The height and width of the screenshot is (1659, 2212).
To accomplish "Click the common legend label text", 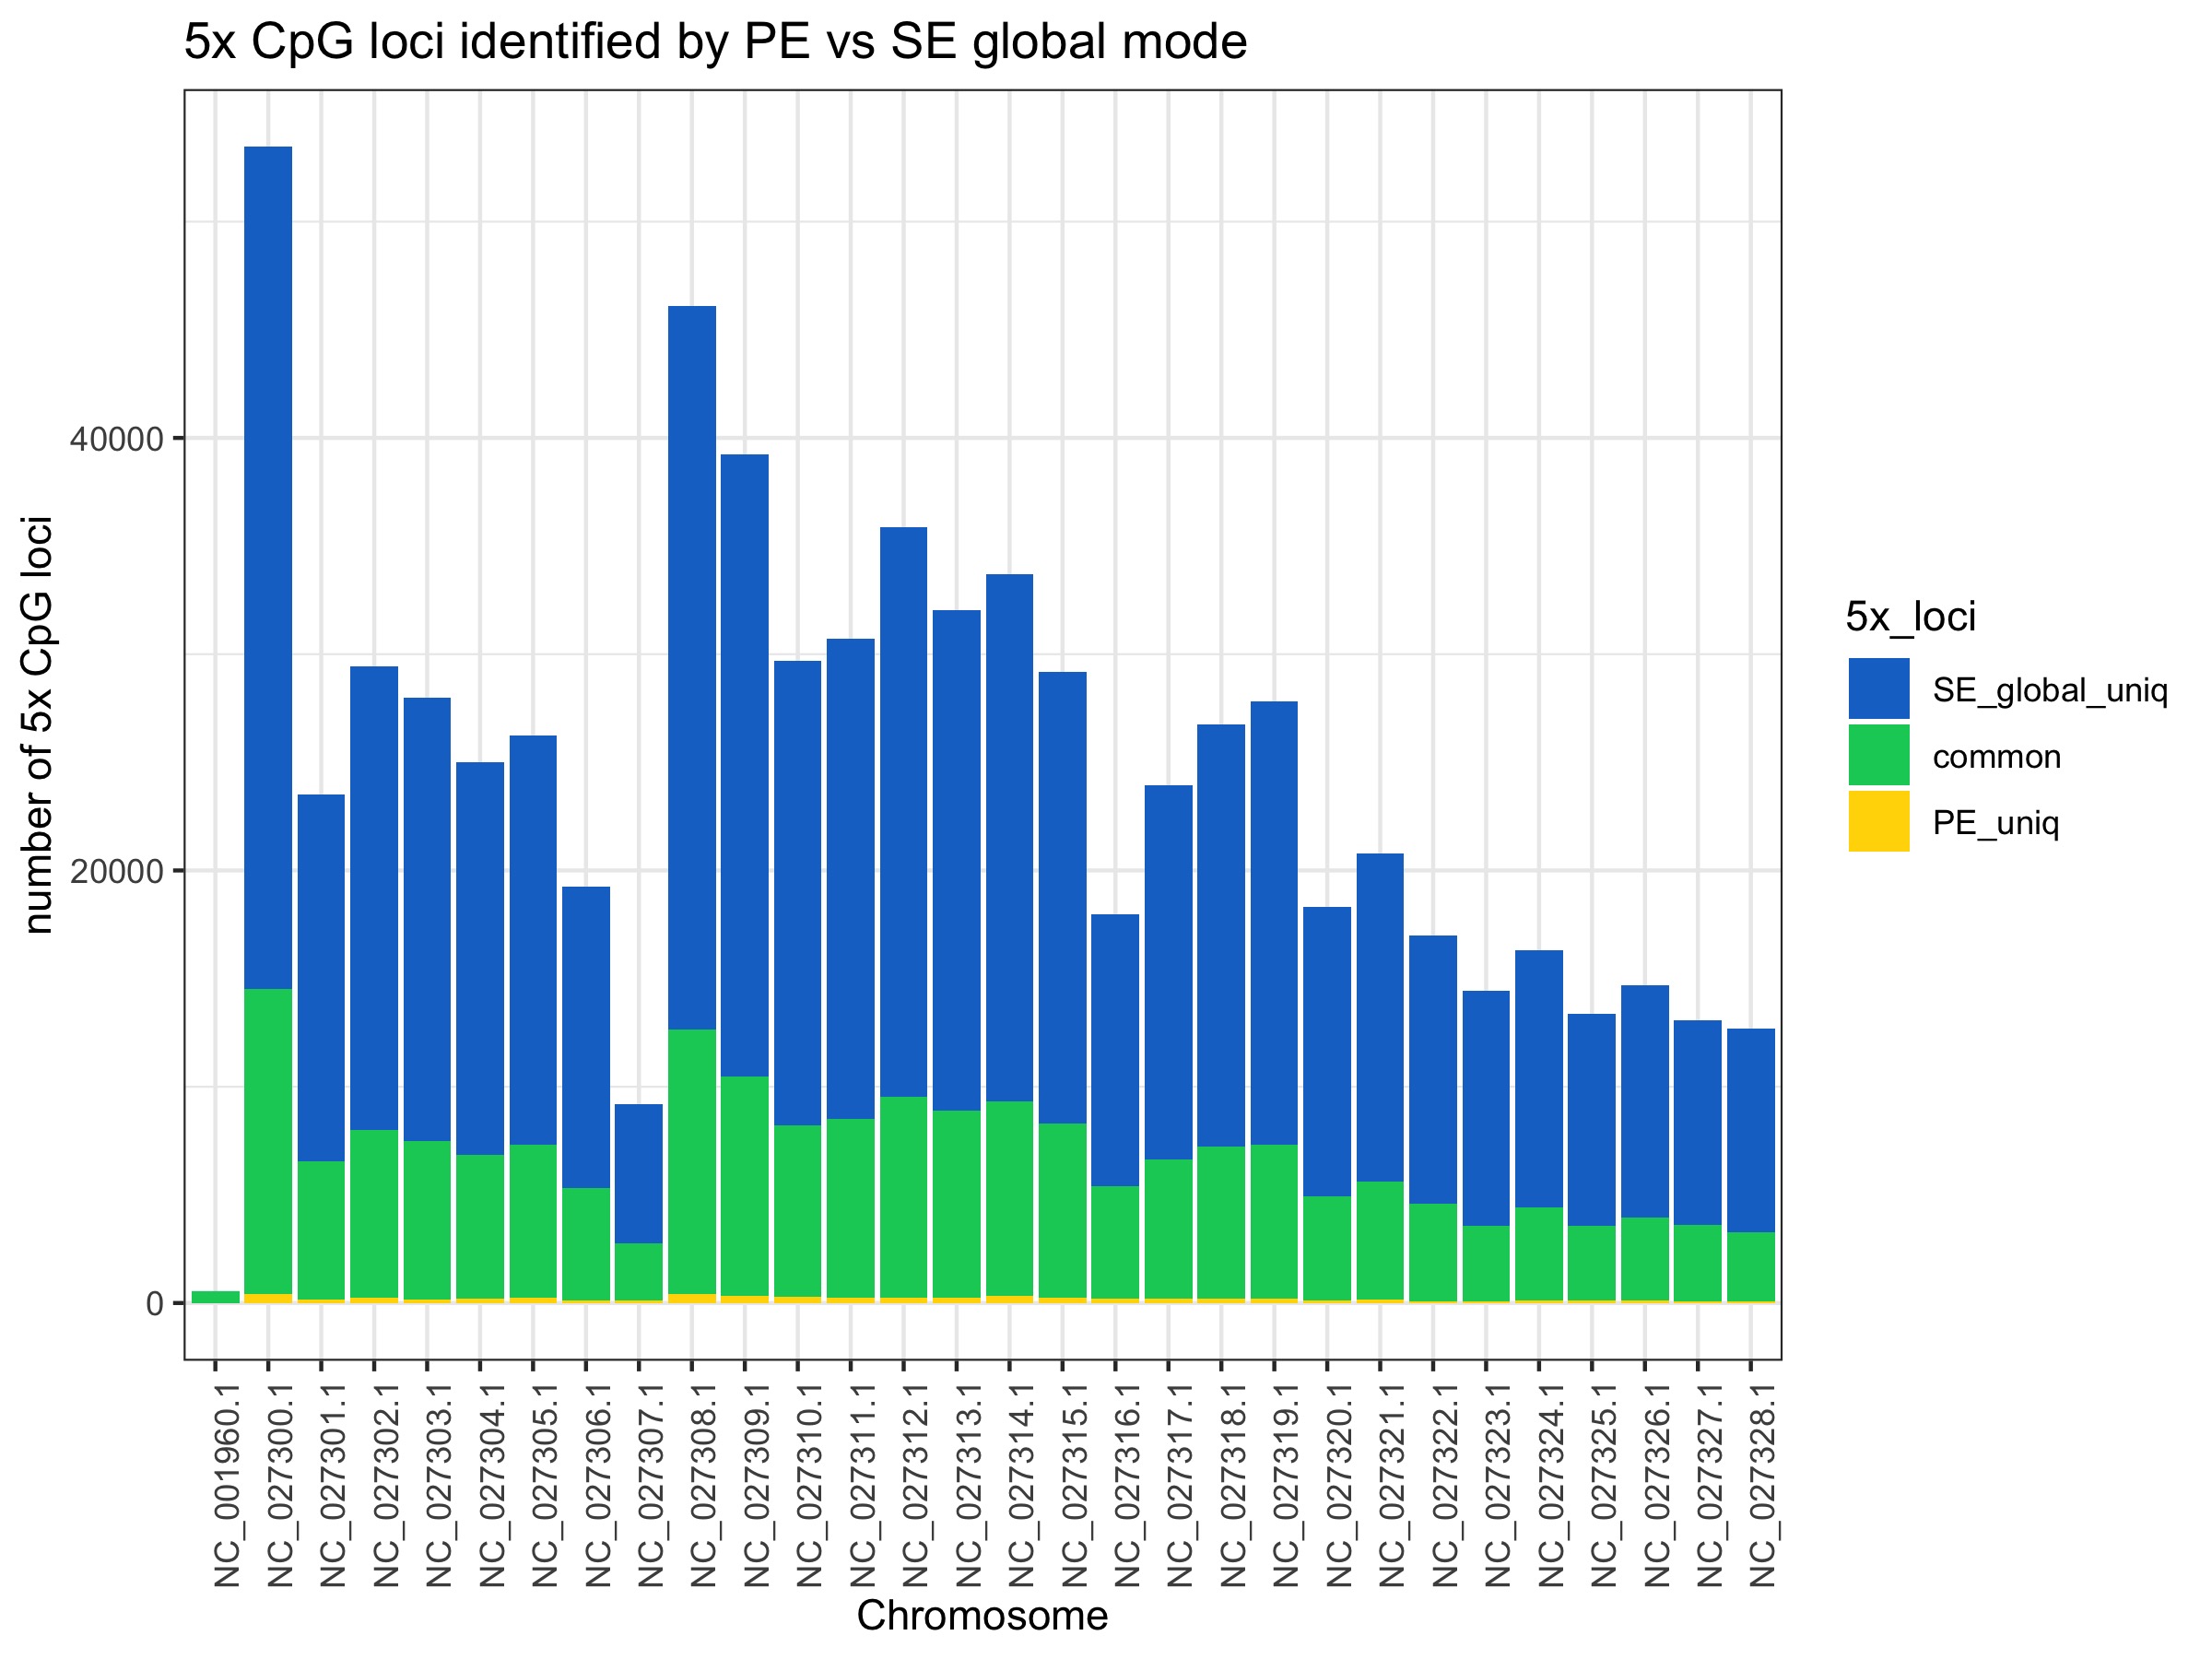I will (x=1996, y=757).
